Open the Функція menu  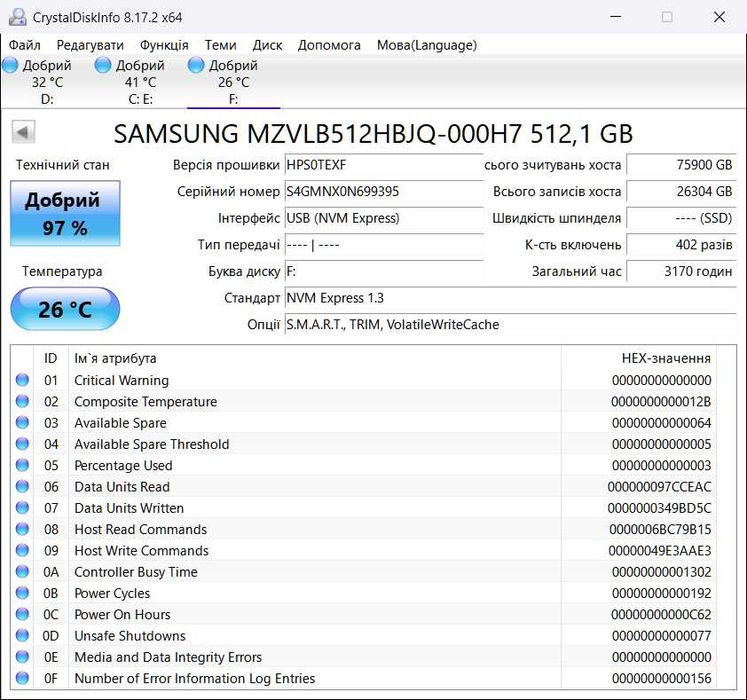tap(164, 45)
